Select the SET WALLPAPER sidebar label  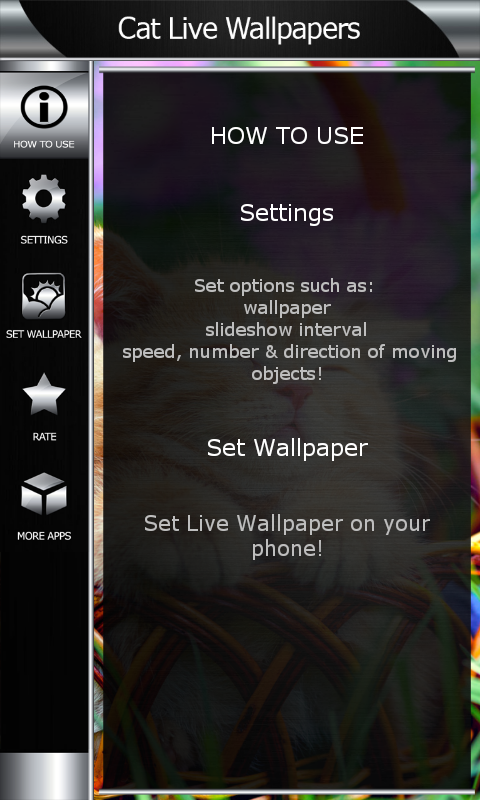(44, 335)
